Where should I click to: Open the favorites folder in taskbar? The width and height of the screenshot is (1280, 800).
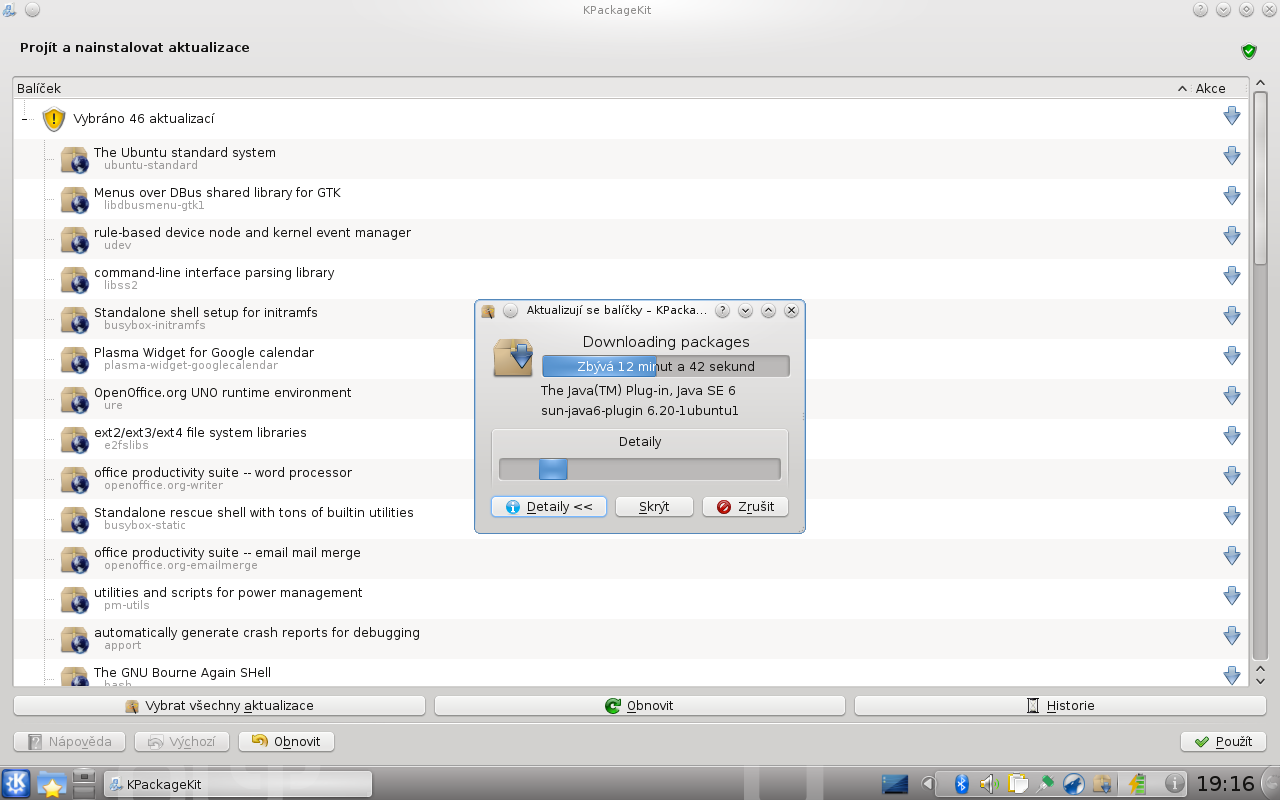click(51, 784)
